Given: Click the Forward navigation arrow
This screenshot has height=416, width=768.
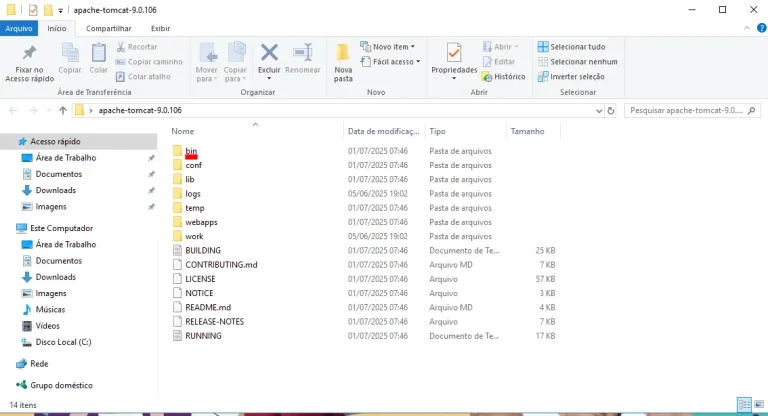Looking at the screenshot, I should point(33,111).
